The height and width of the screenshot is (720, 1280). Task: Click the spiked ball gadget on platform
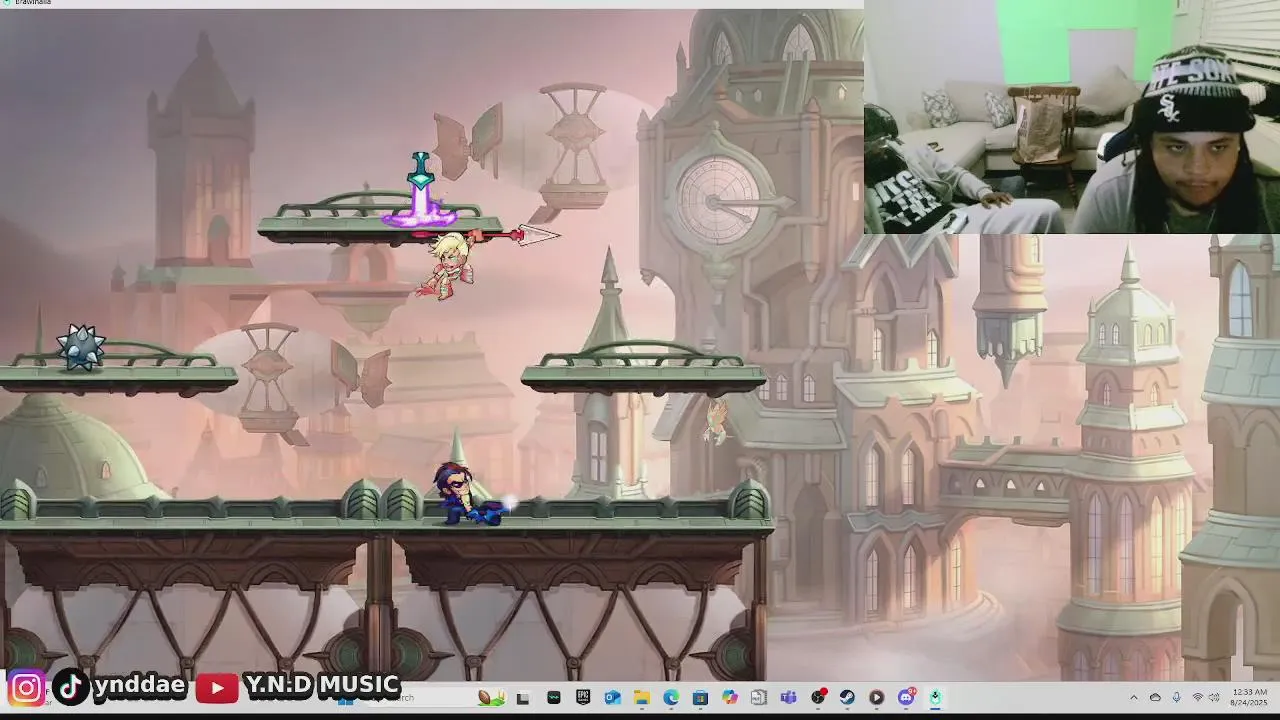tap(81, 347)
